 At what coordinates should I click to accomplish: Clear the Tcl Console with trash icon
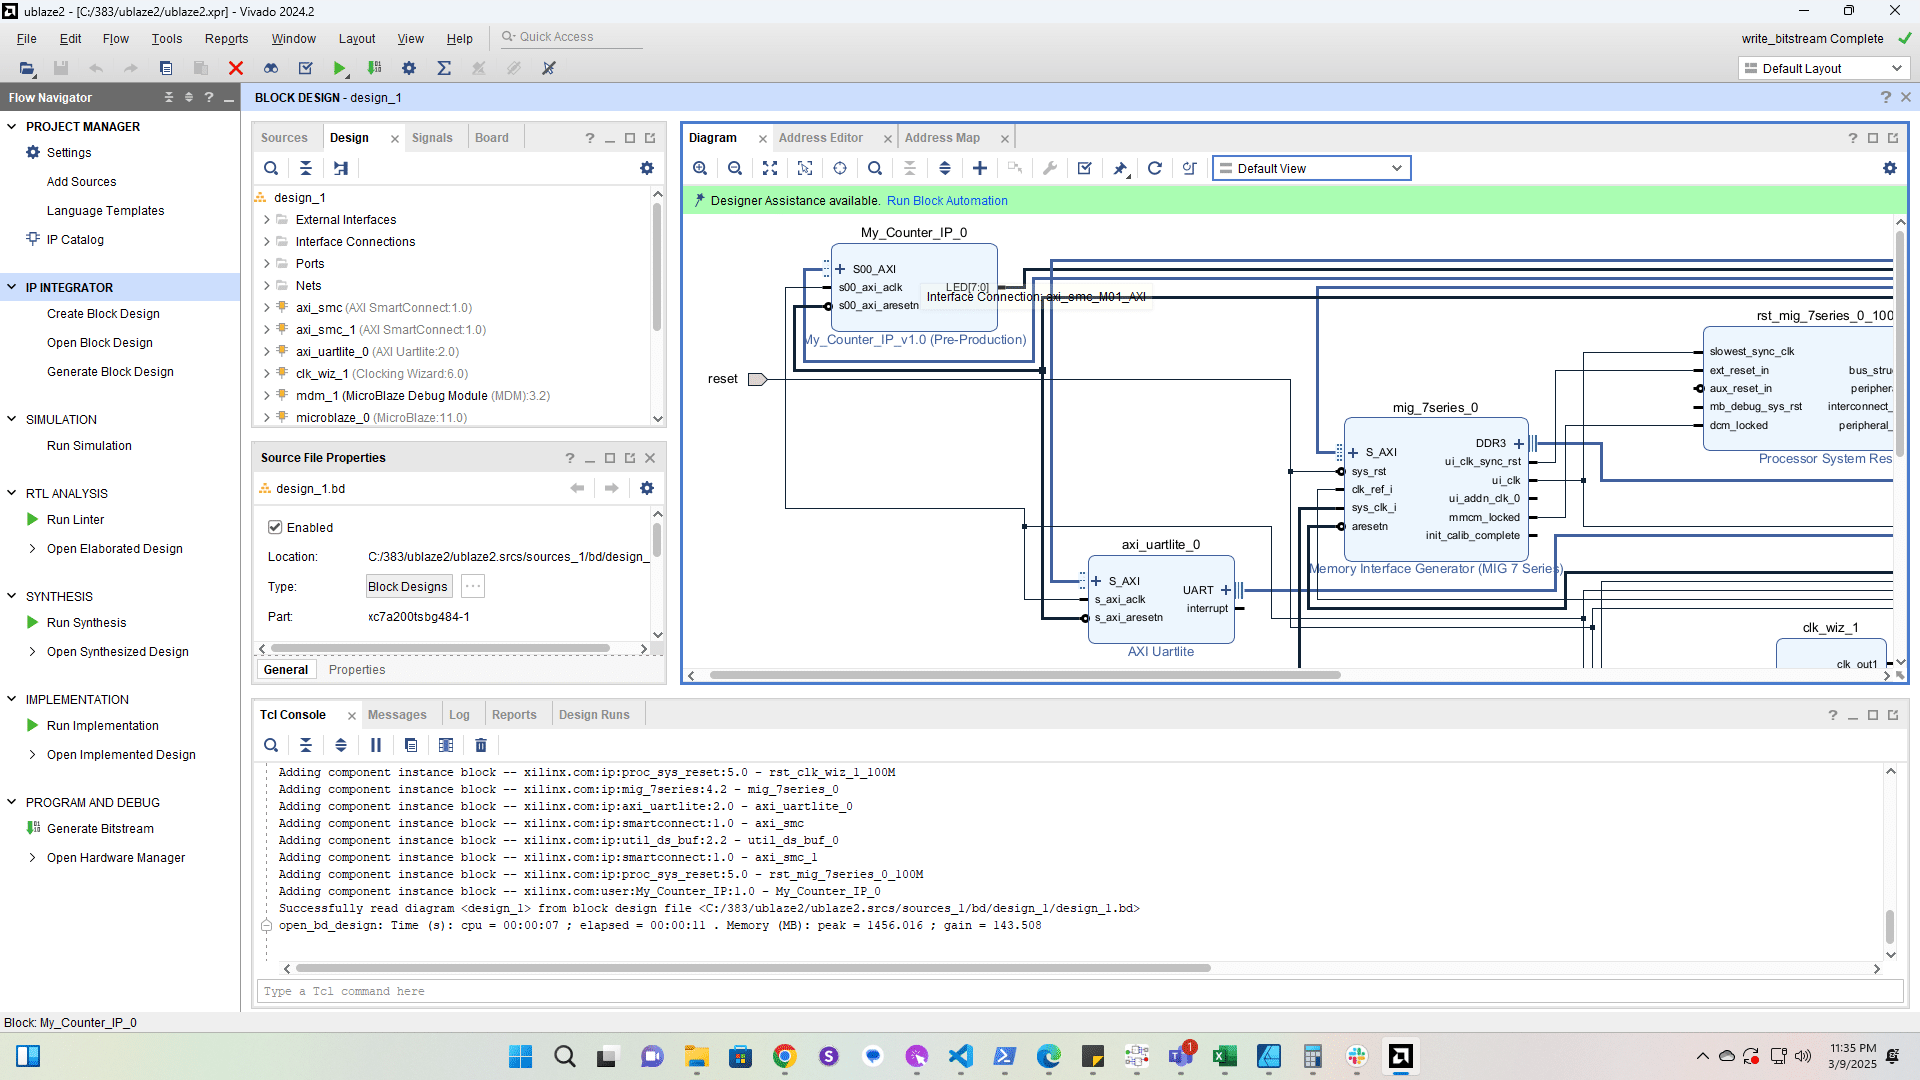pyautogui.click(x=481, y=745)
